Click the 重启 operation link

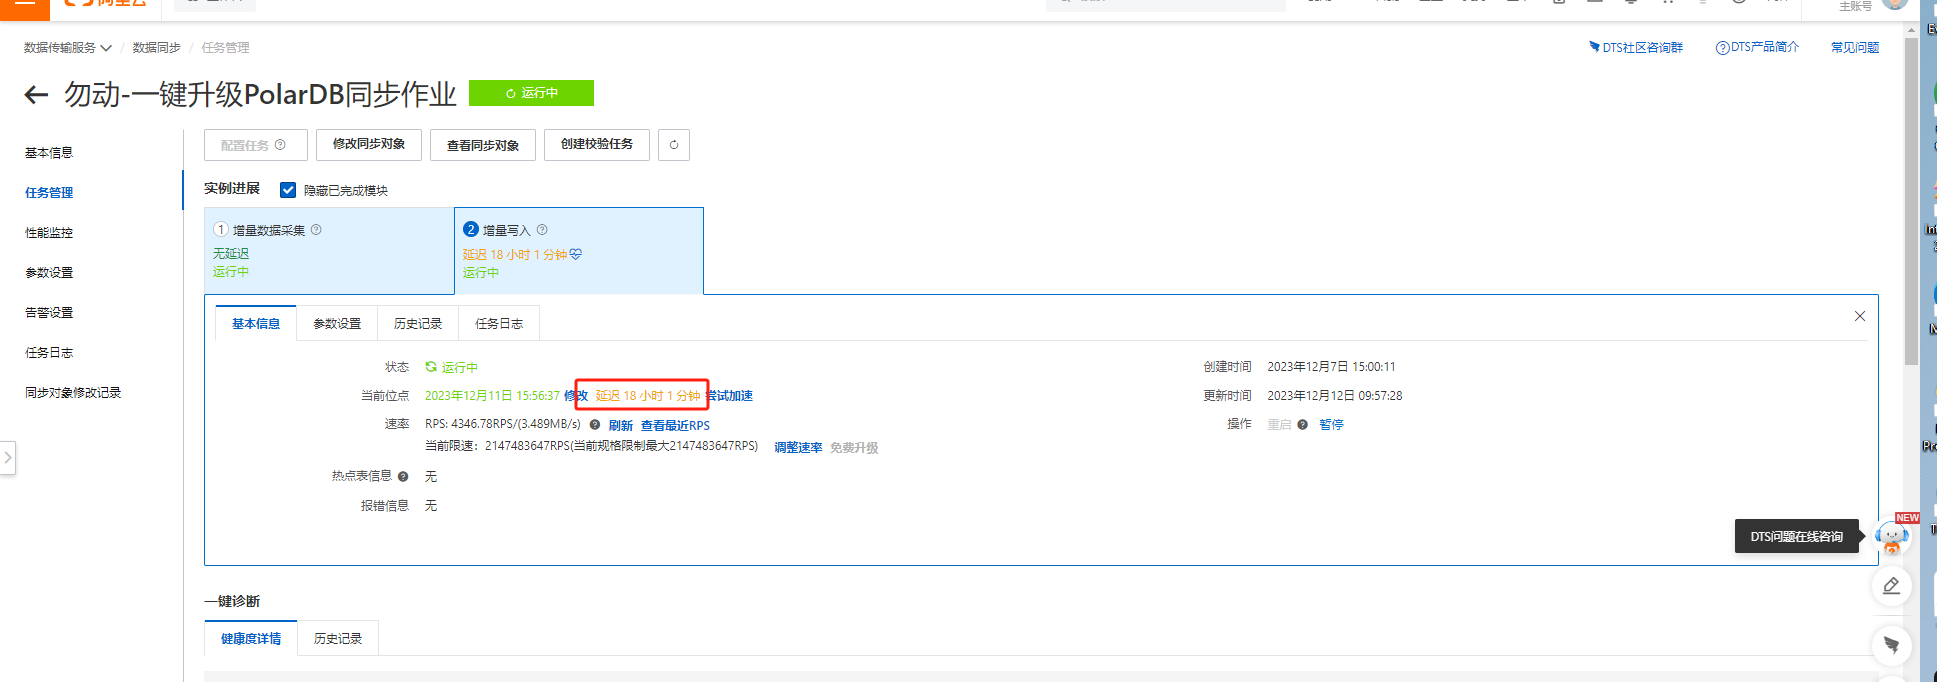(1279, 425)
